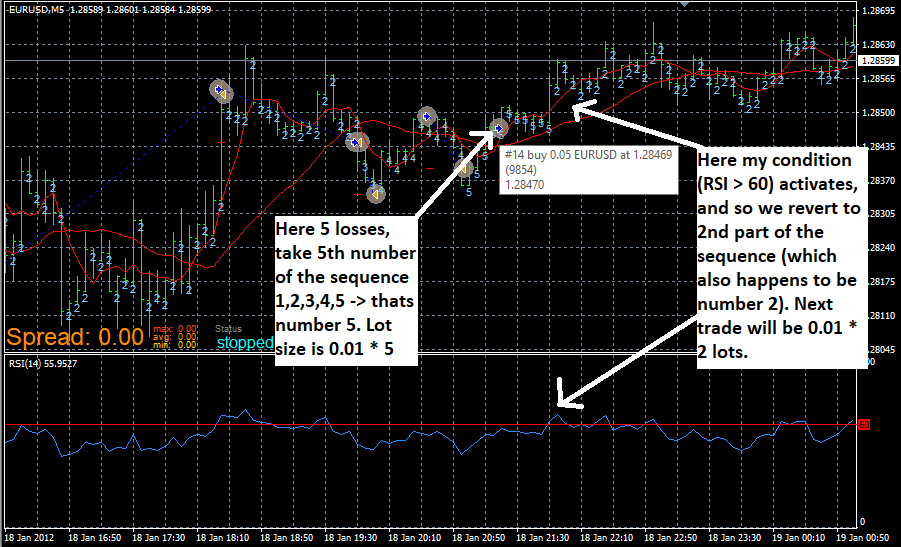This screenshot has width=901, height=547.
Task: Click price axis label '1.28695'
Action: [880, 10]
